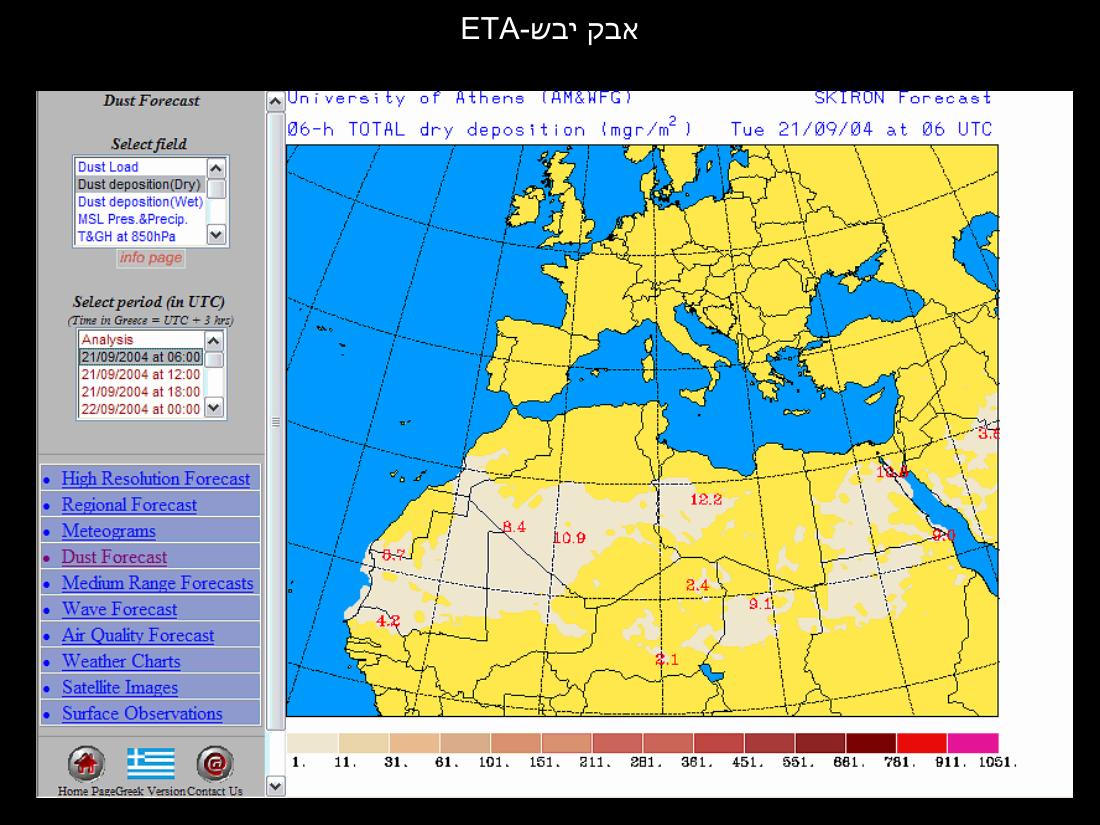Open Weather Charts link

[x=121, y=661]
